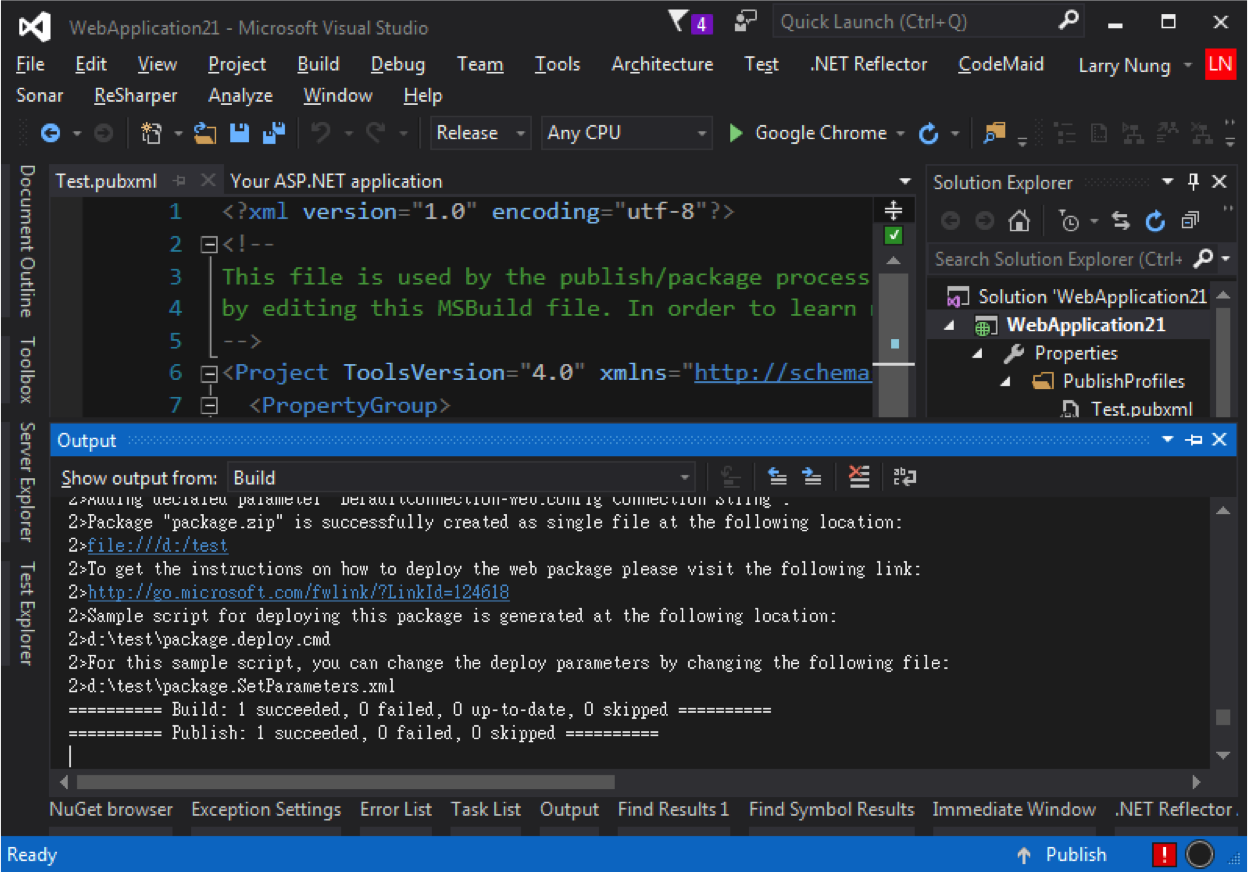
Task: Open the Document Outline side tab
Action: click(27, 241)
